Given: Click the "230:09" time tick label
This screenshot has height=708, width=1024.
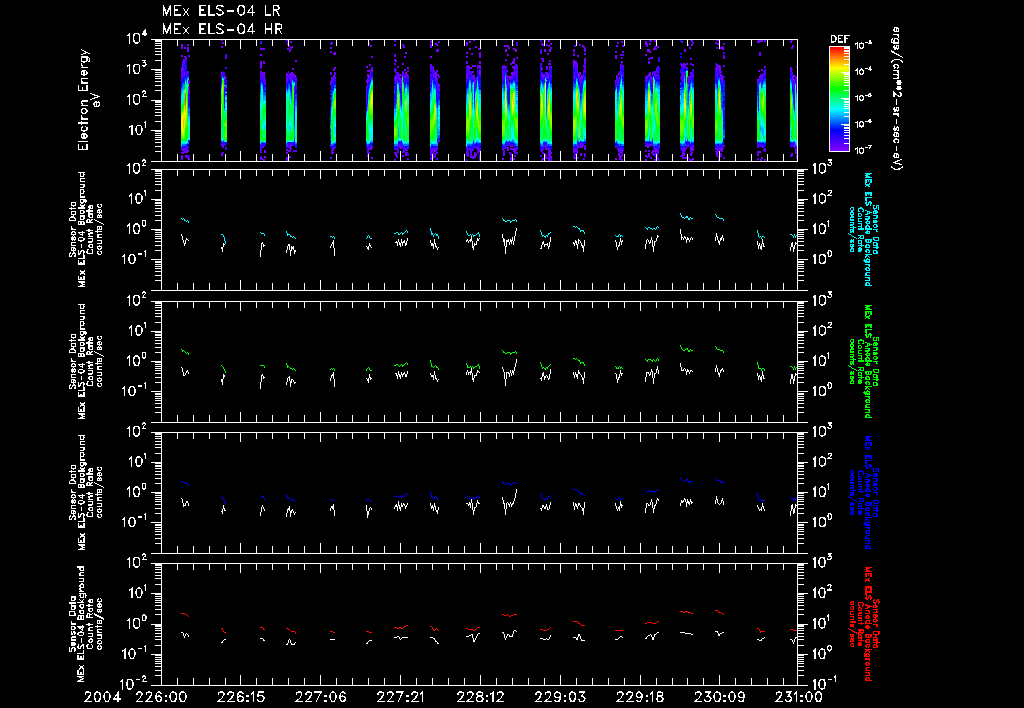Looking at the screenshot, I should pos(718,697).
